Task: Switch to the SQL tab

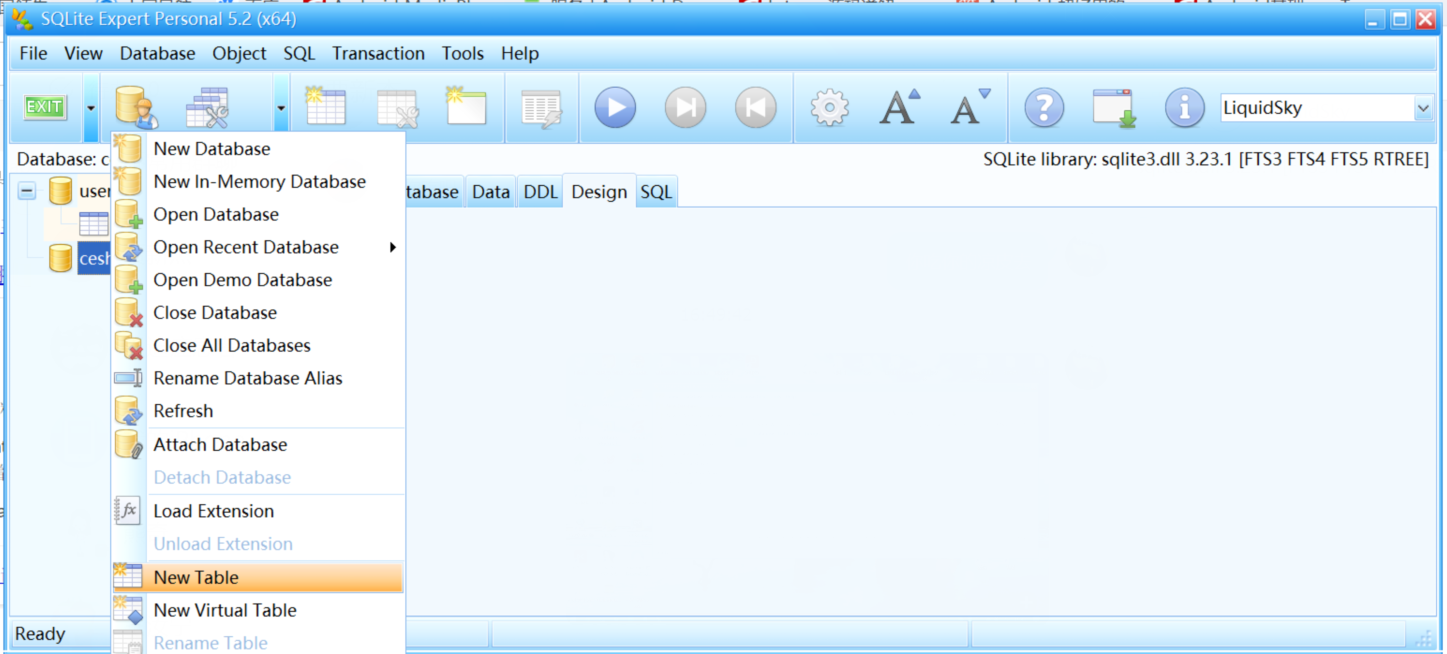Action: 656,191
